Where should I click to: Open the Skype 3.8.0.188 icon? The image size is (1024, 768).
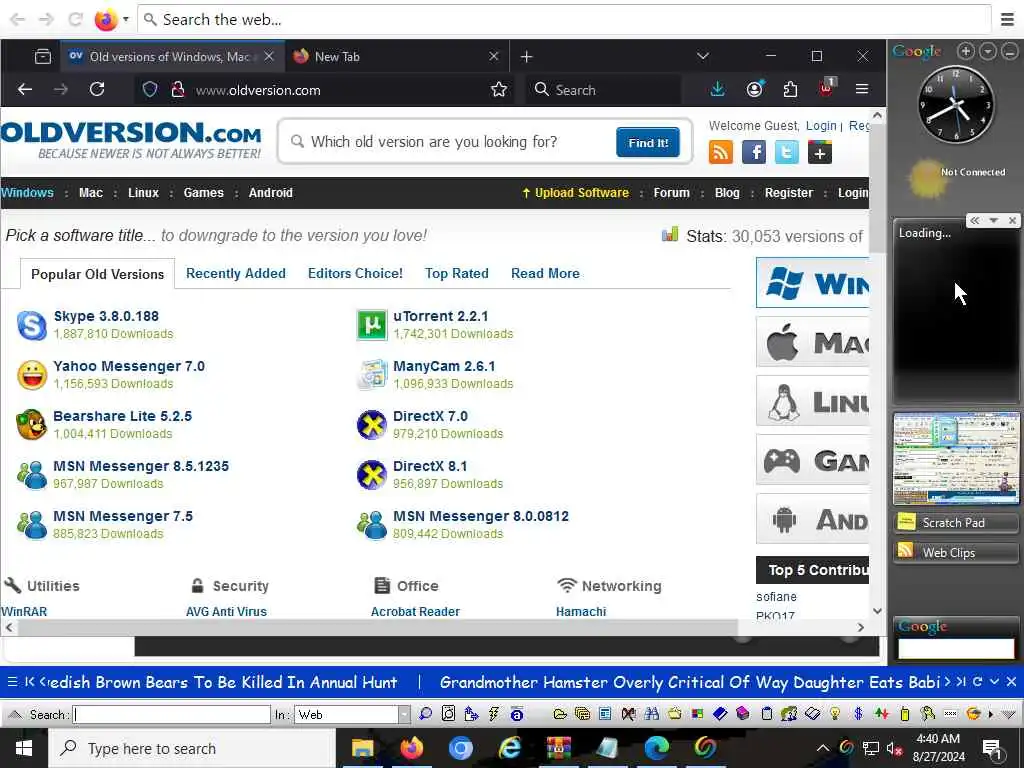(x=31, y=325)
